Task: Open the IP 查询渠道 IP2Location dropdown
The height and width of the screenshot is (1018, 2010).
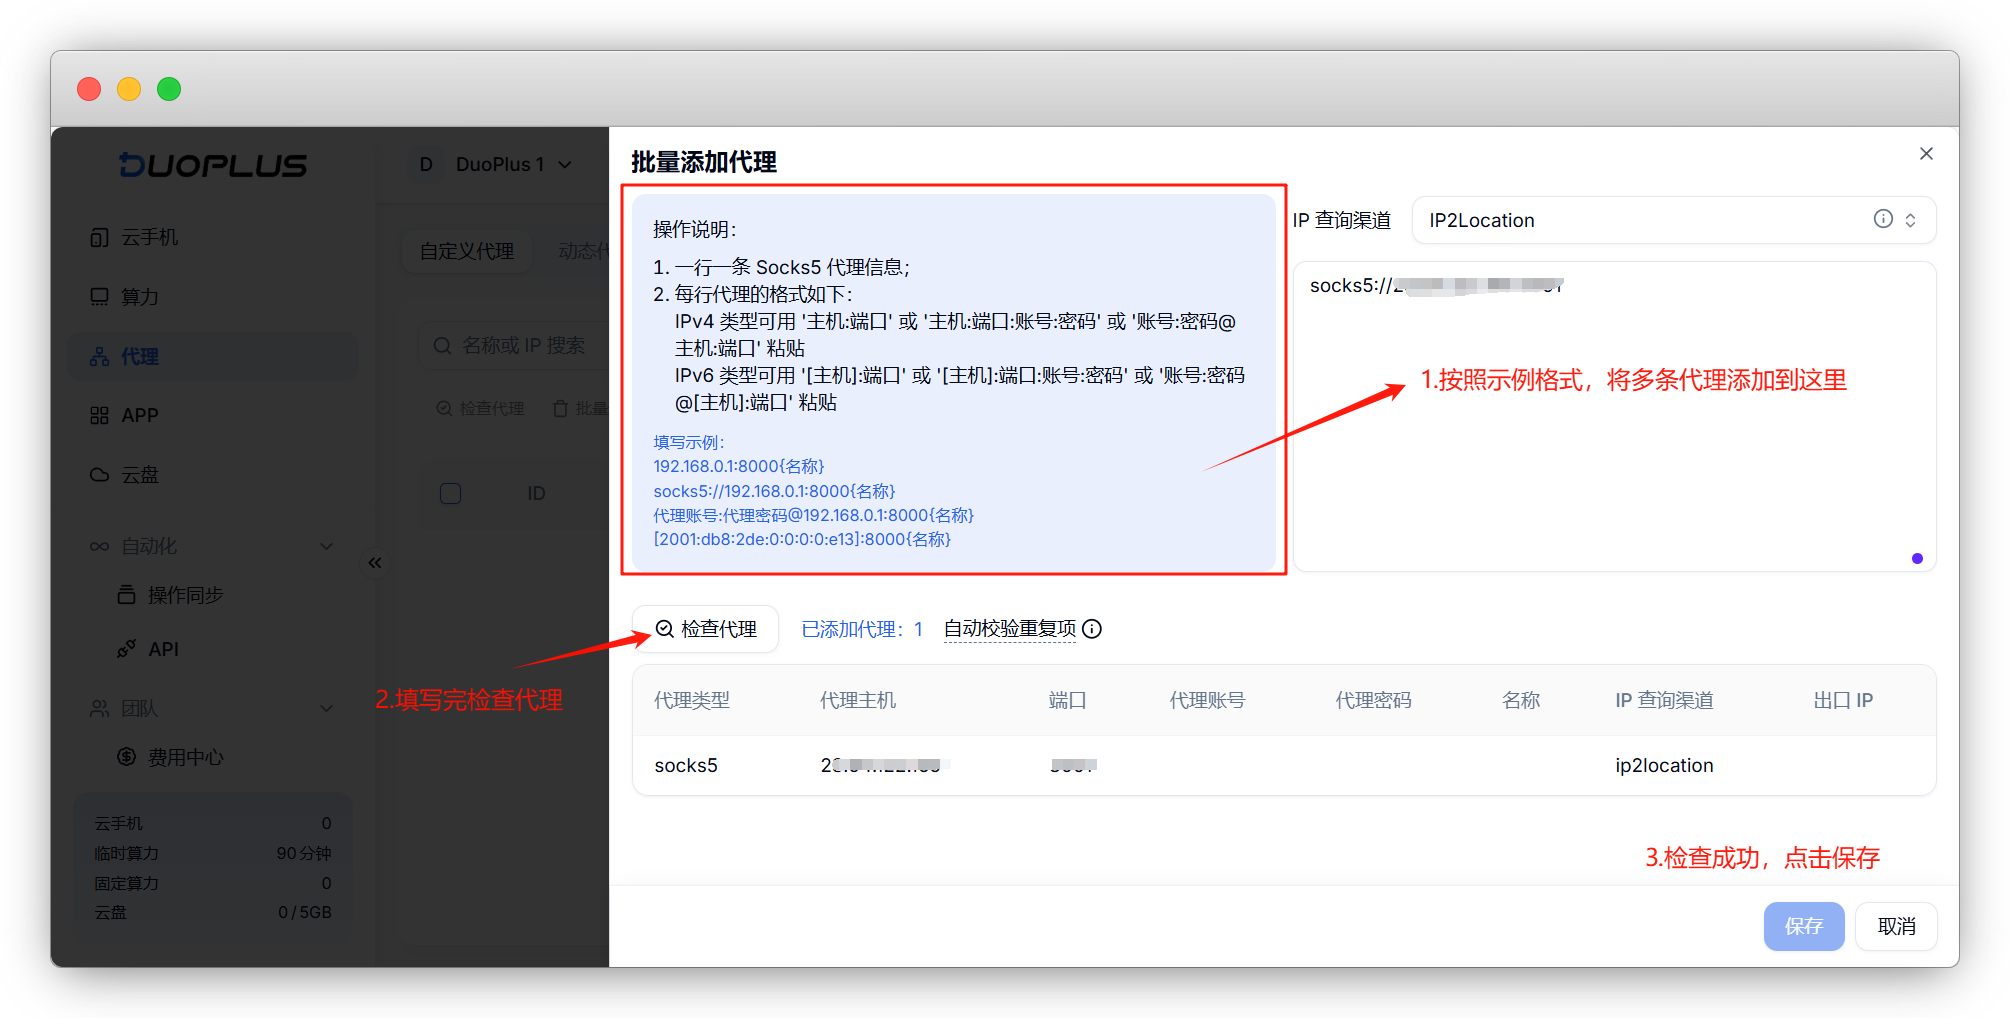Action: coord(1672,220)
